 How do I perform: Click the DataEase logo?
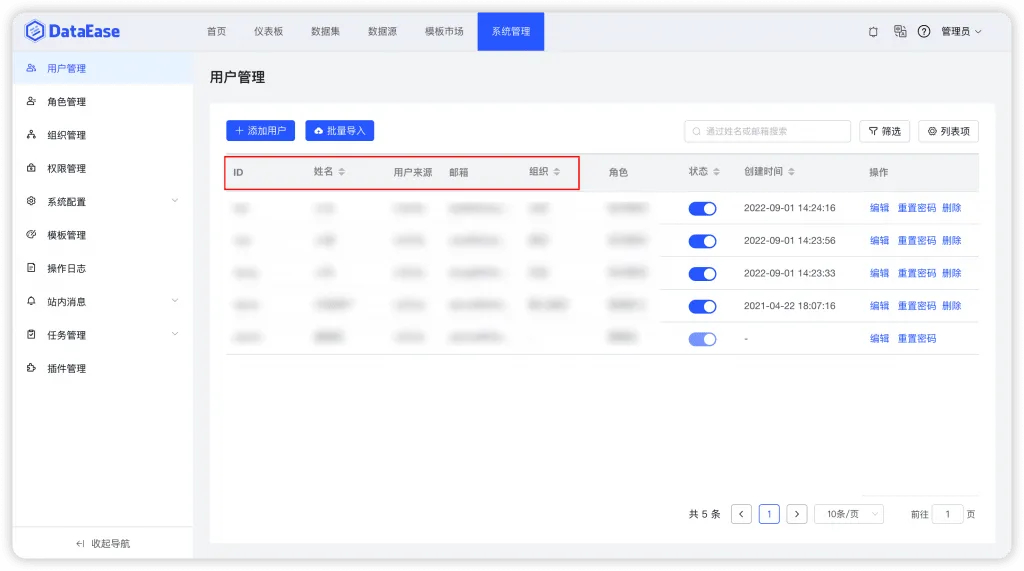72,31
